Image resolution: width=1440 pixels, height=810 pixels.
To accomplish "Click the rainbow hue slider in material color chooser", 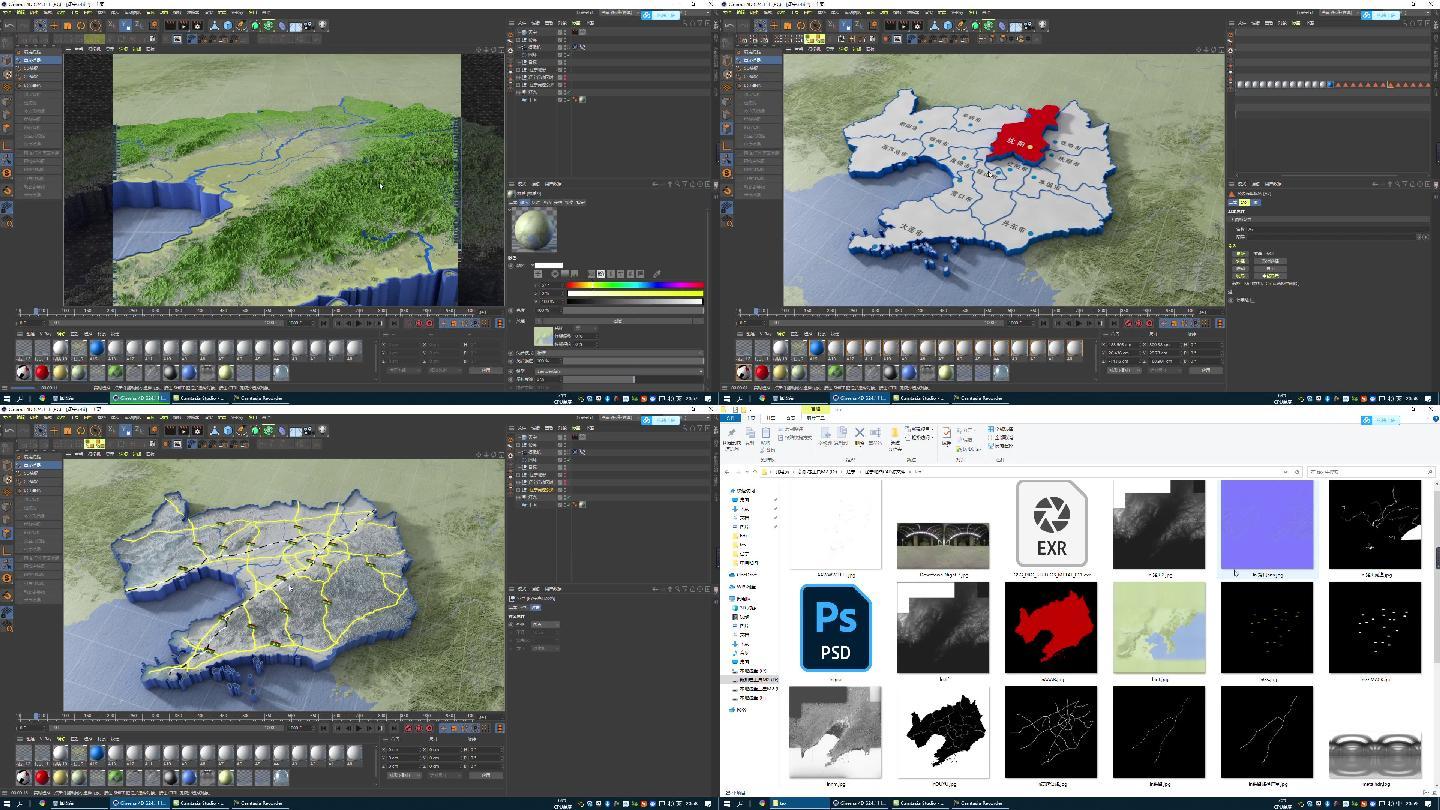I will click(635, 285).
